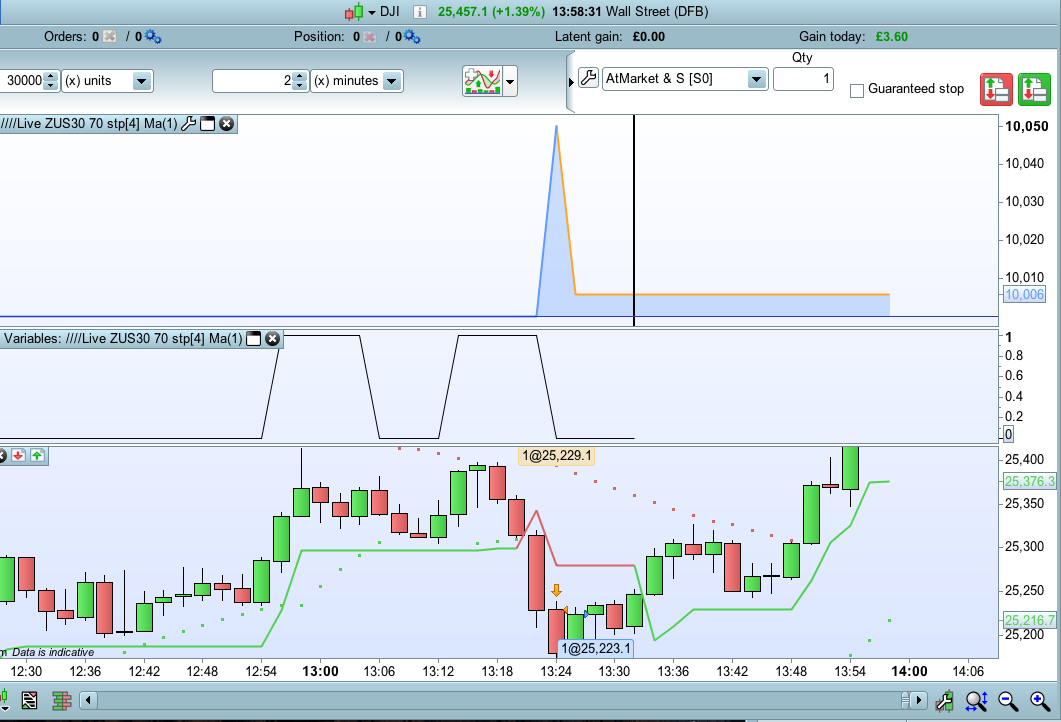
Task: Click the zoom with arrows auto-scale icon
Action: 976,701
